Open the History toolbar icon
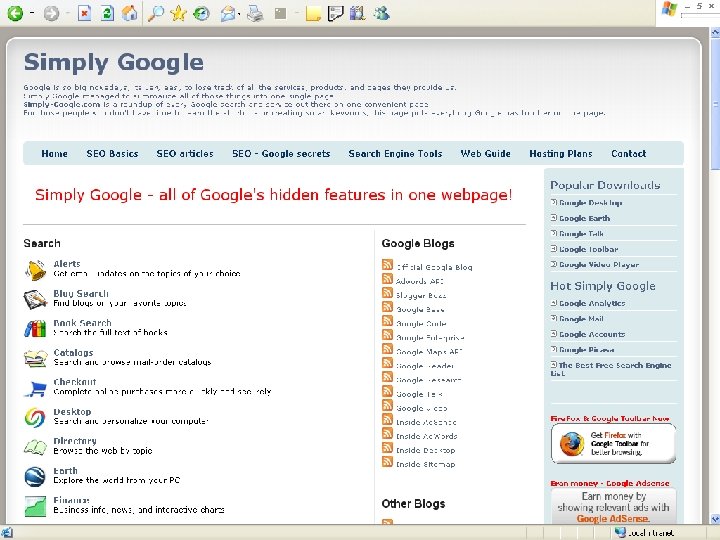This screenshot has width=720, height=540. pos(201,14)
